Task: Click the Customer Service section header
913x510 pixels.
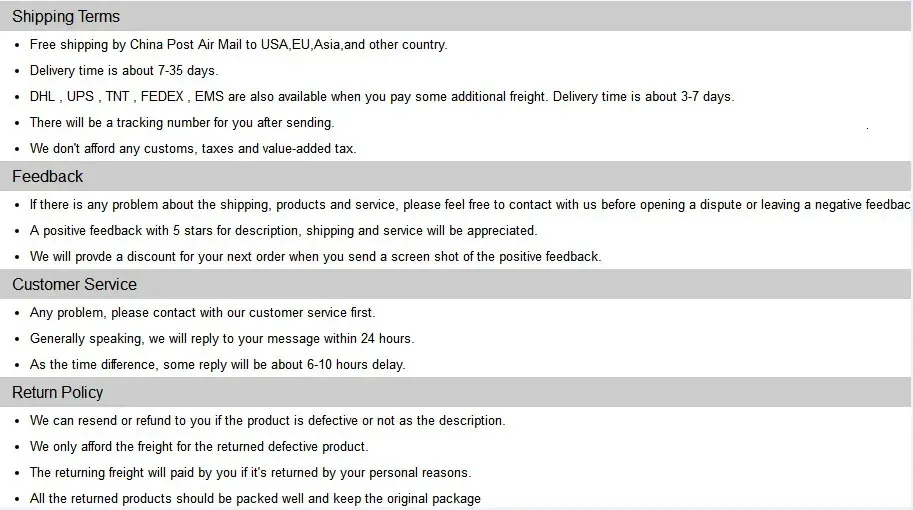Action: pos(74,285)
